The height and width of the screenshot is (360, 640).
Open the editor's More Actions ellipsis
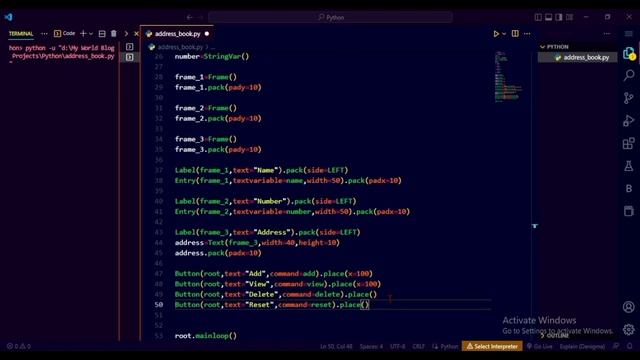coord(527,33)
